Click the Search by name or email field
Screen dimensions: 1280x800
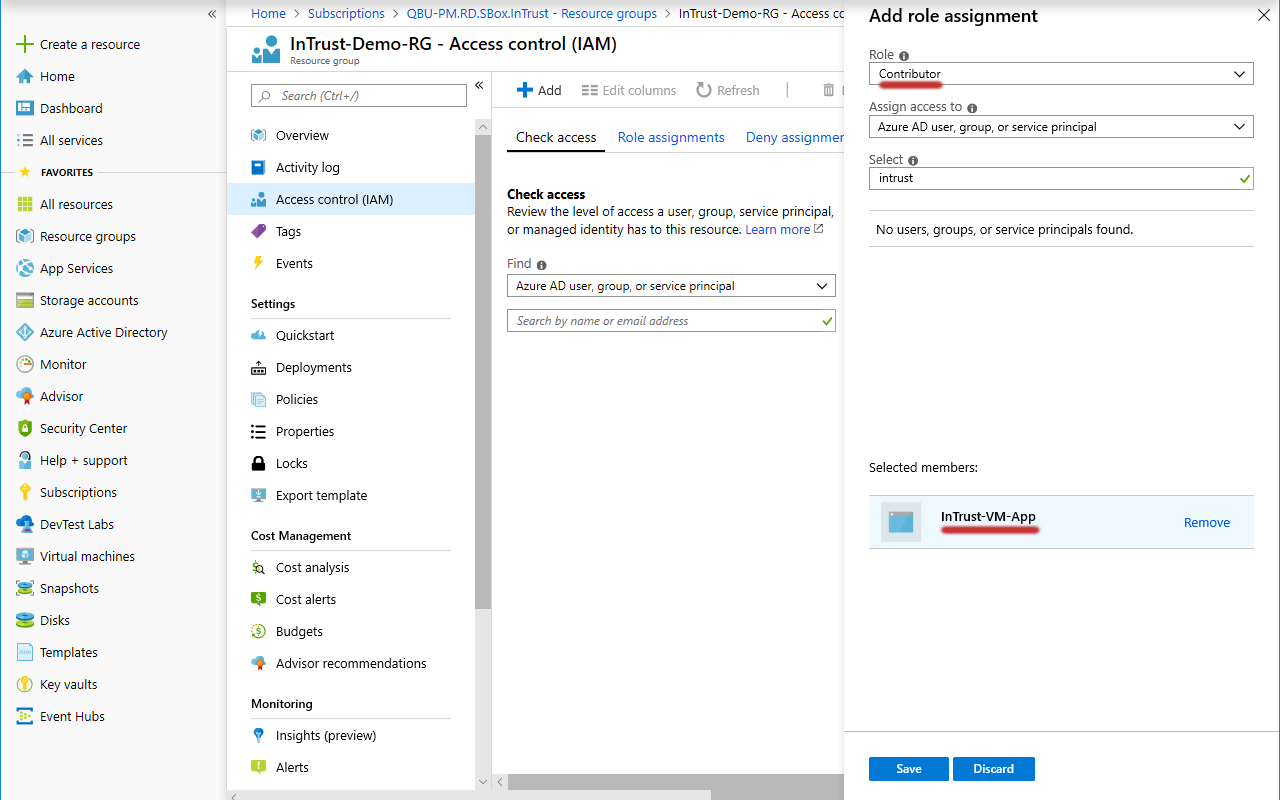point(665,321)
